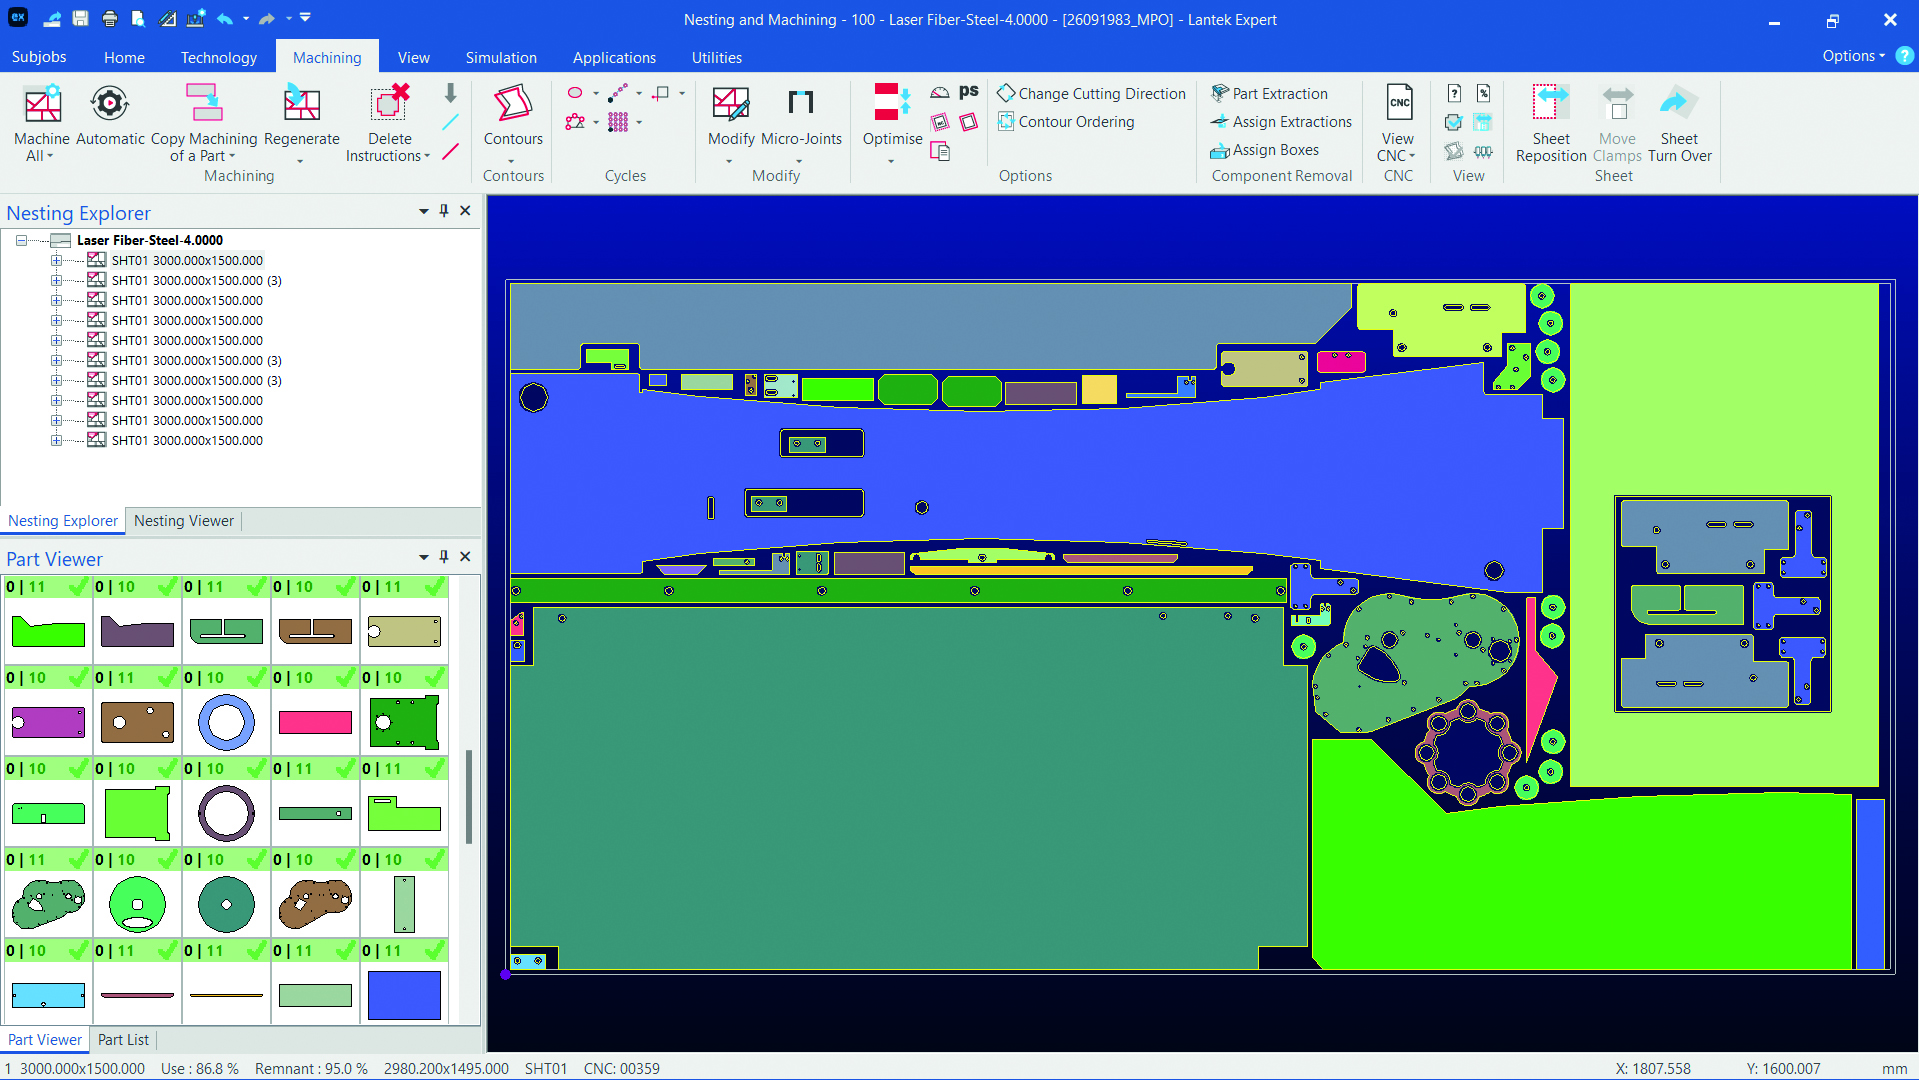Viewport: 1919px width, 1080px height.
Task: Select the pink rectangle part thumbnail
Action: click(x=315, y=722)
